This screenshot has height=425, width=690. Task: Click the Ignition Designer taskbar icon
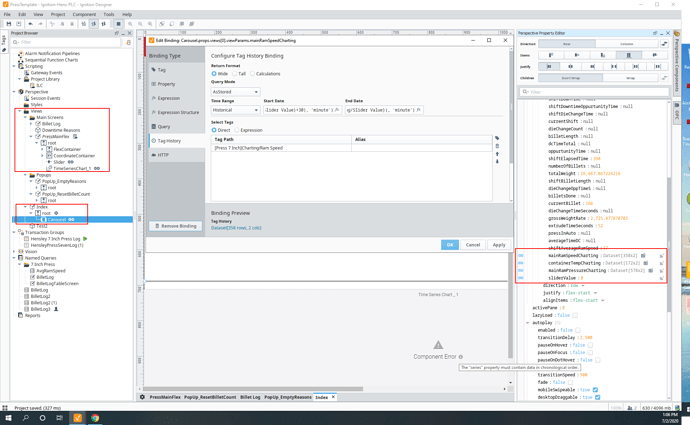pyautogui.click(x=77, y=418)
